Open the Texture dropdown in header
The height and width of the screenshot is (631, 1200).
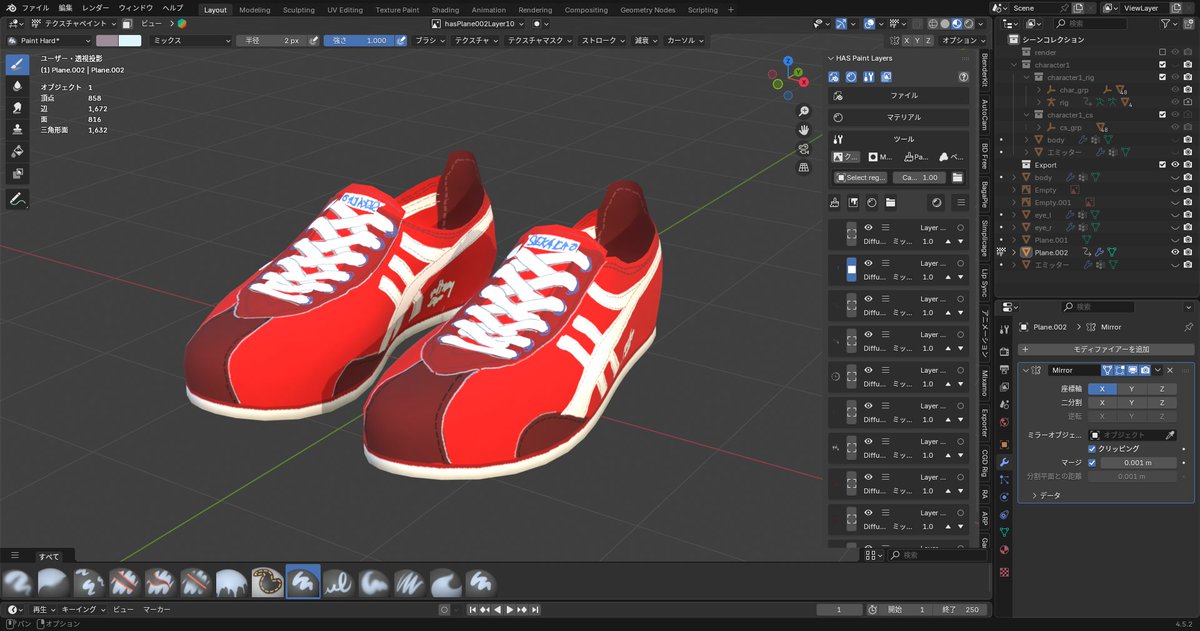(475, 41)
